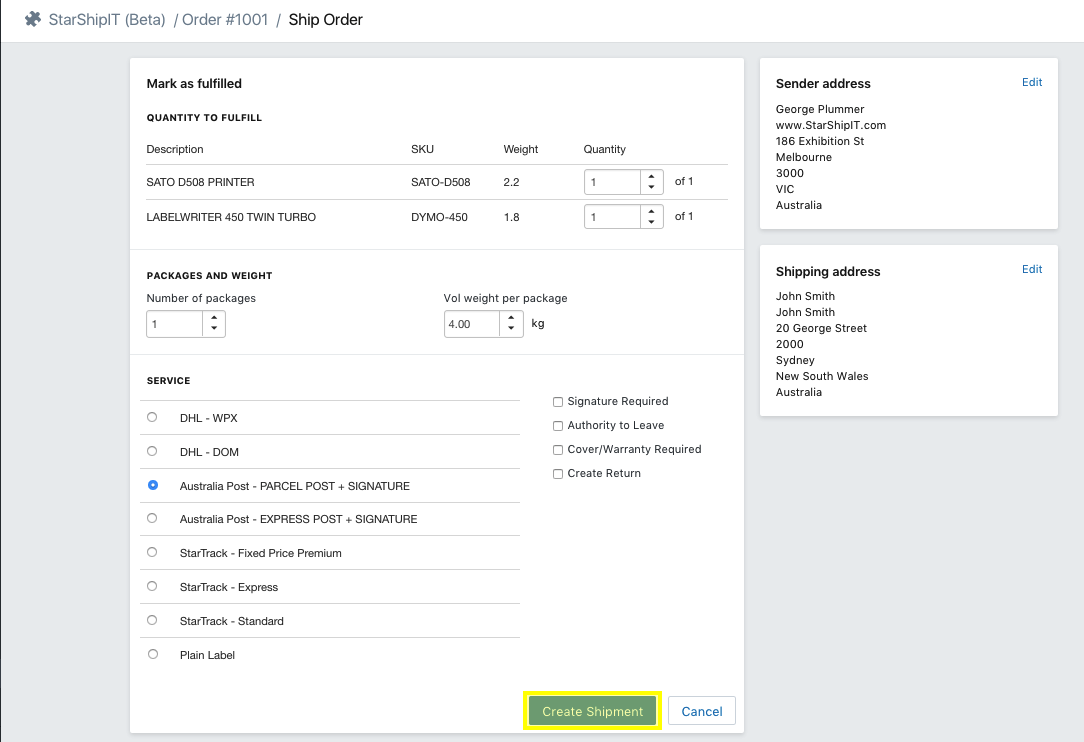The width and height of the screenshot is (1084, 742).
Task: Focus the Number of packages field
Action: tap(175, 324)
